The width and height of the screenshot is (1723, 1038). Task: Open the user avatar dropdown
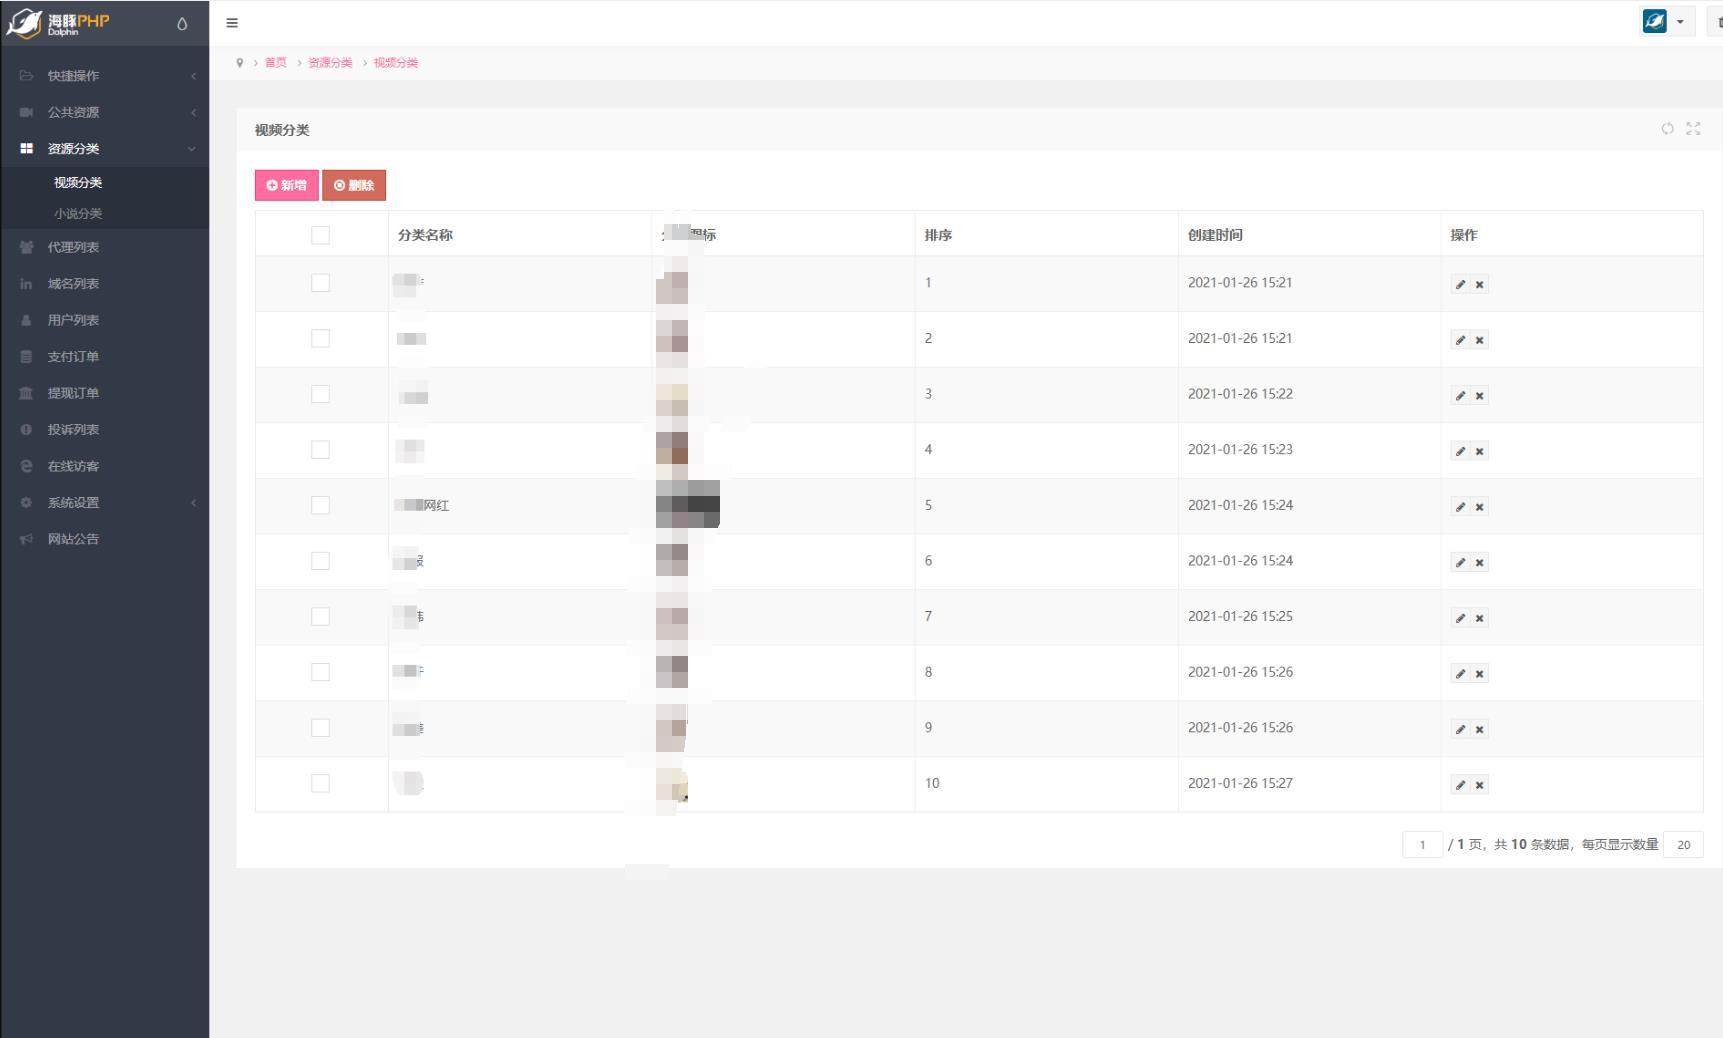1665,22
